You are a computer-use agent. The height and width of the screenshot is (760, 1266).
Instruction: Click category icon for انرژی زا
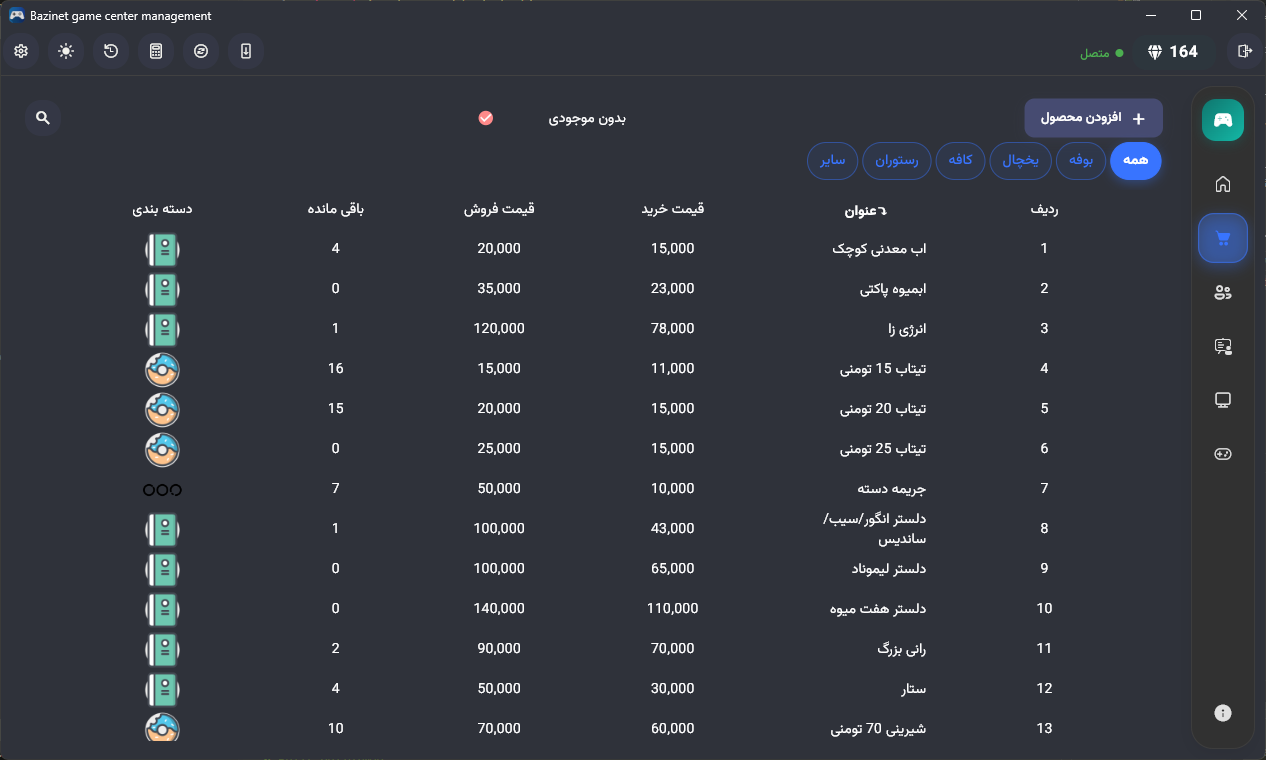tap(162, 329)
